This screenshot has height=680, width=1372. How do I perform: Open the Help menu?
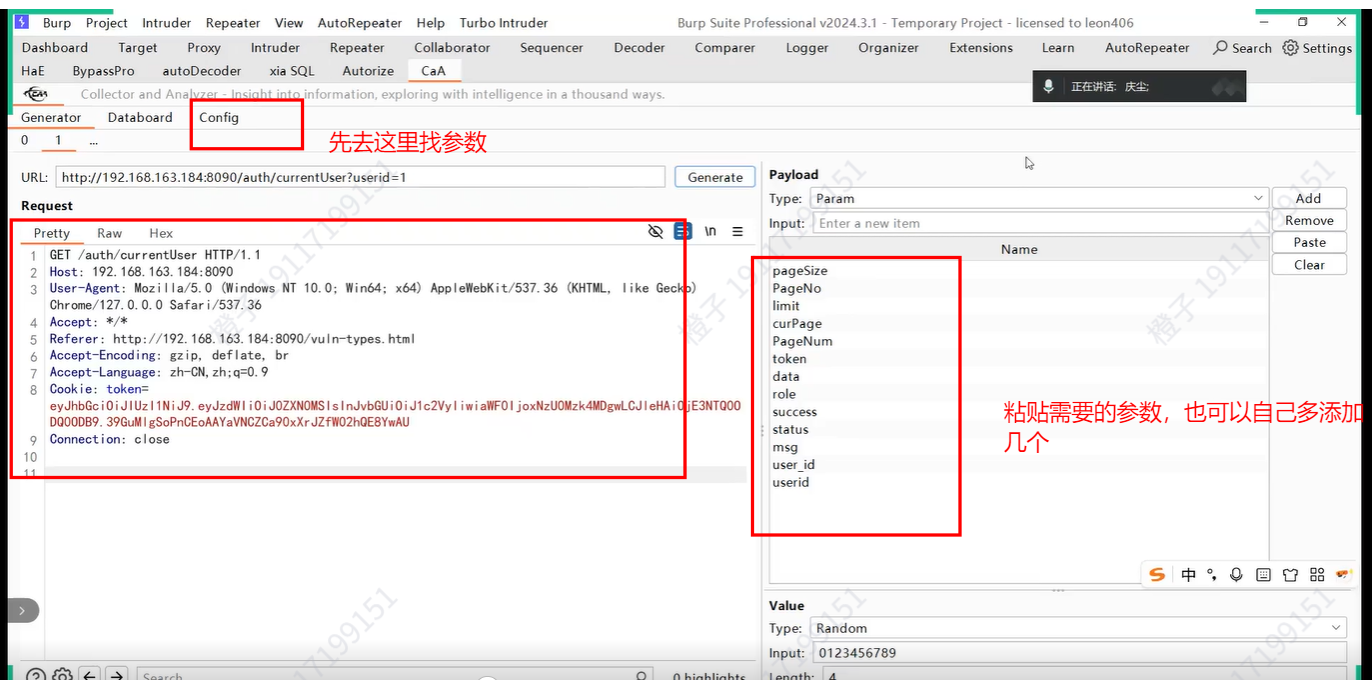point(430,22)
